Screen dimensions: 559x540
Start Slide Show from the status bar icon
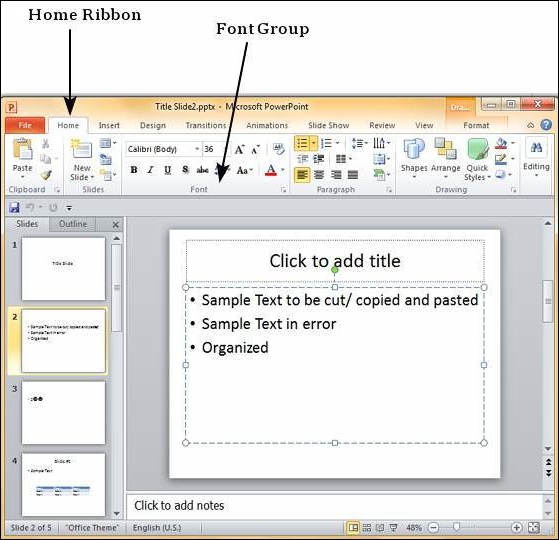[x=394, y=528]
